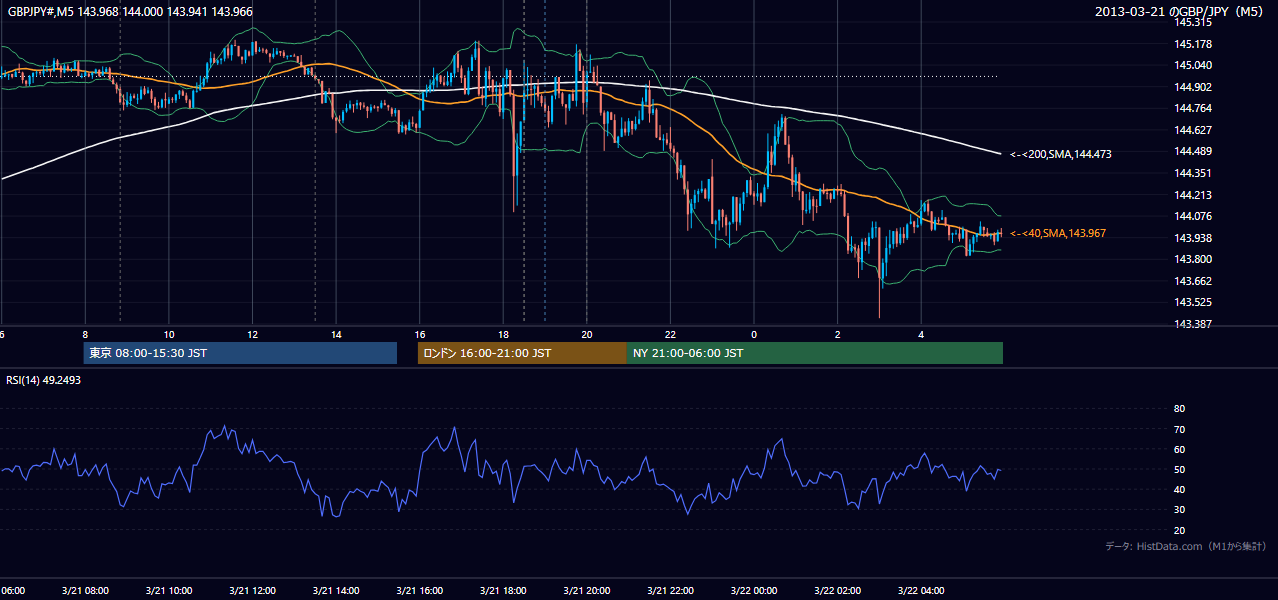Click the 145.040 price axis label

(1192, 65)
